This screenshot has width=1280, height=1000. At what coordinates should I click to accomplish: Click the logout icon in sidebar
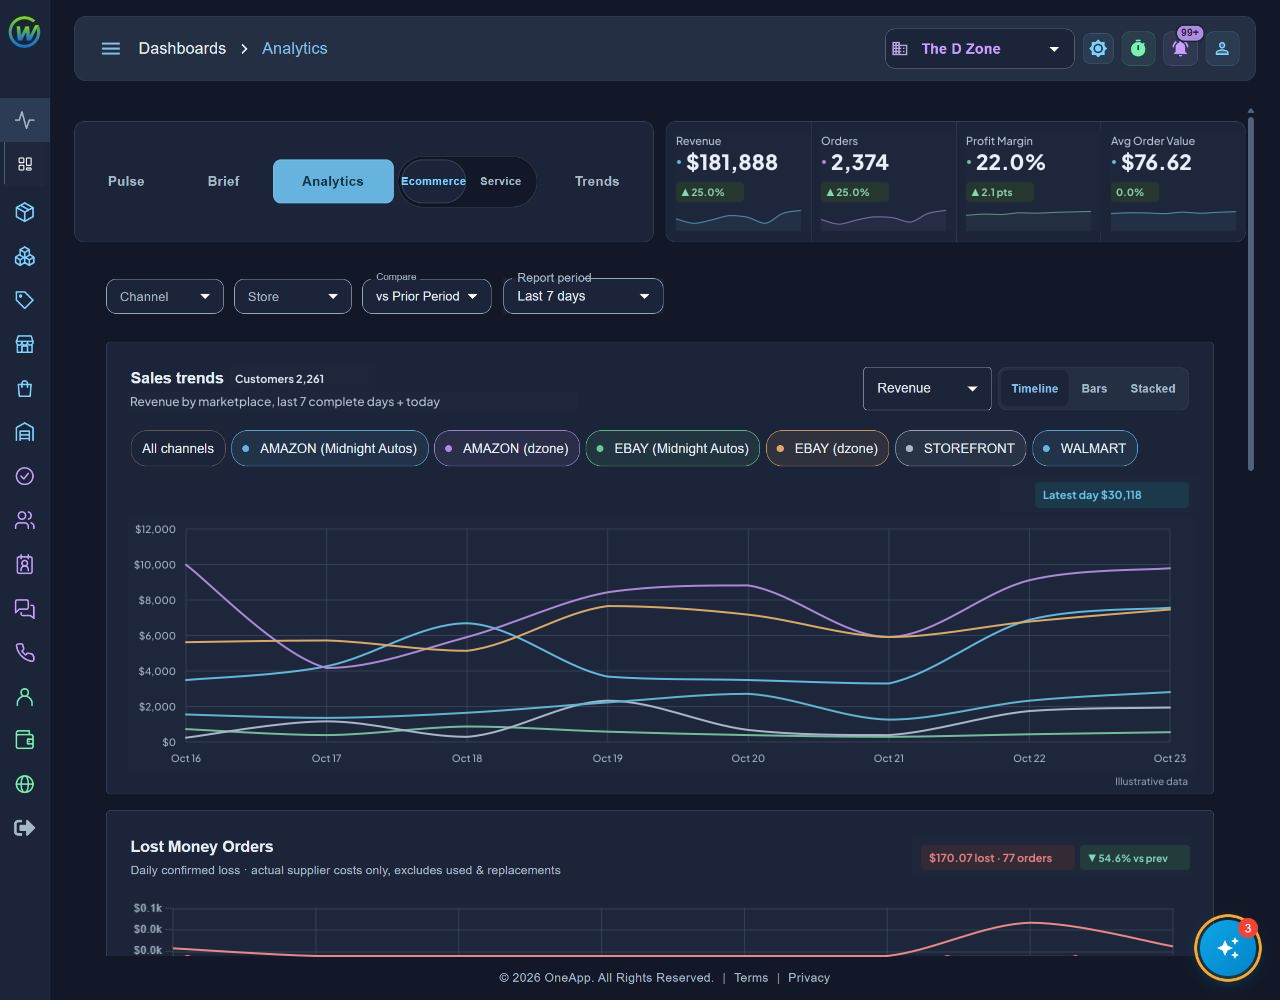click(x=25, y=828)
